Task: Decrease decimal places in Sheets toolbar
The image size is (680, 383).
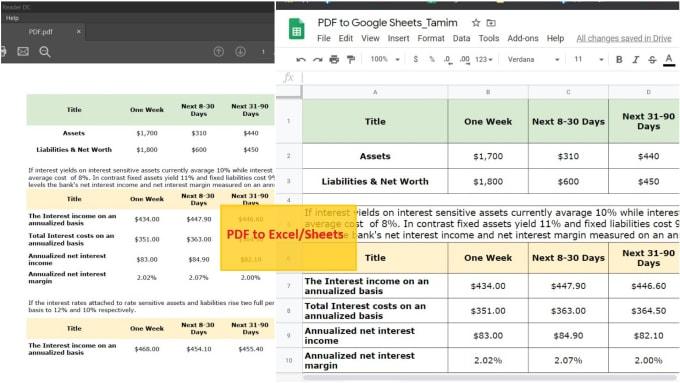Action: tap(448, 59)
